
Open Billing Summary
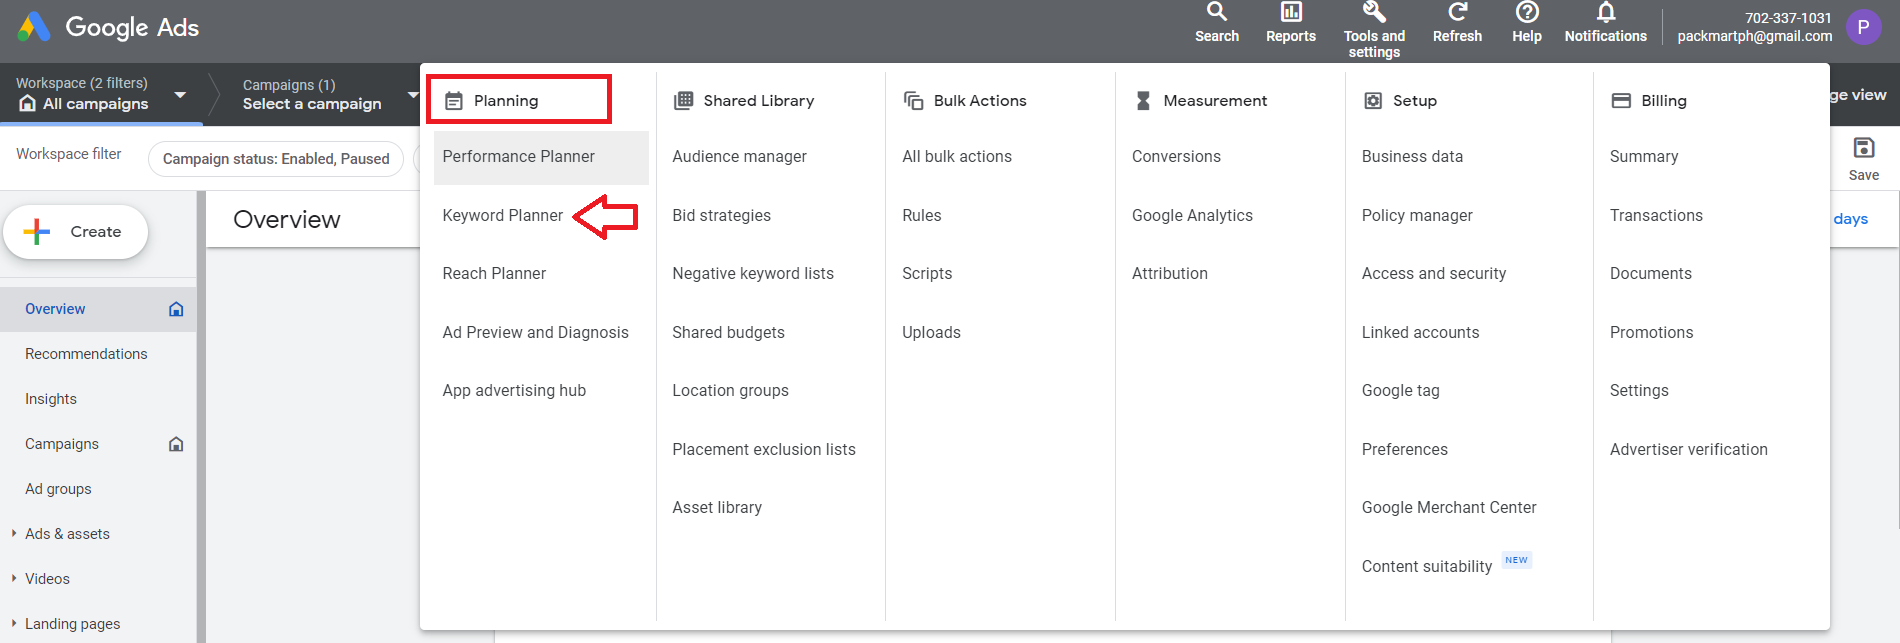coord(1644,156)
